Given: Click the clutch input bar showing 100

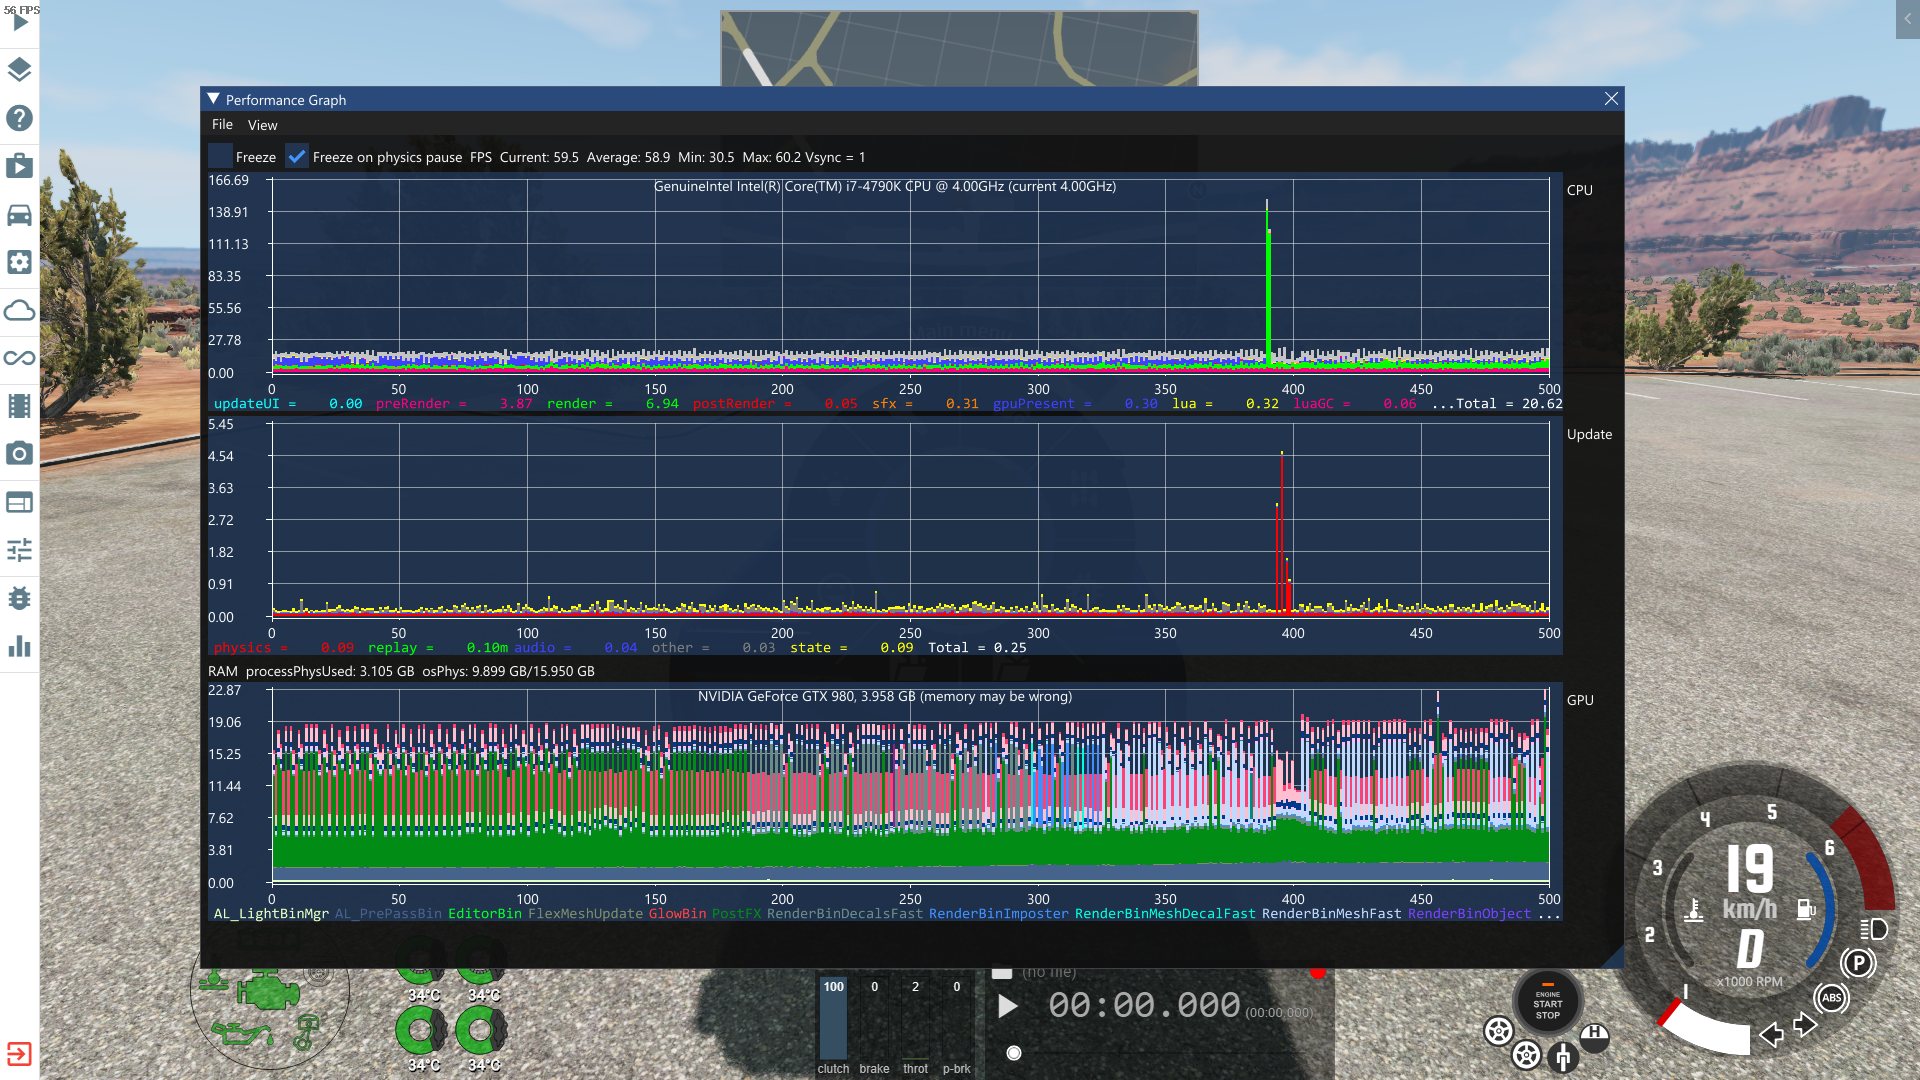Looking at the screenshot, I should pyautogui.click(x=833, y=1019).
